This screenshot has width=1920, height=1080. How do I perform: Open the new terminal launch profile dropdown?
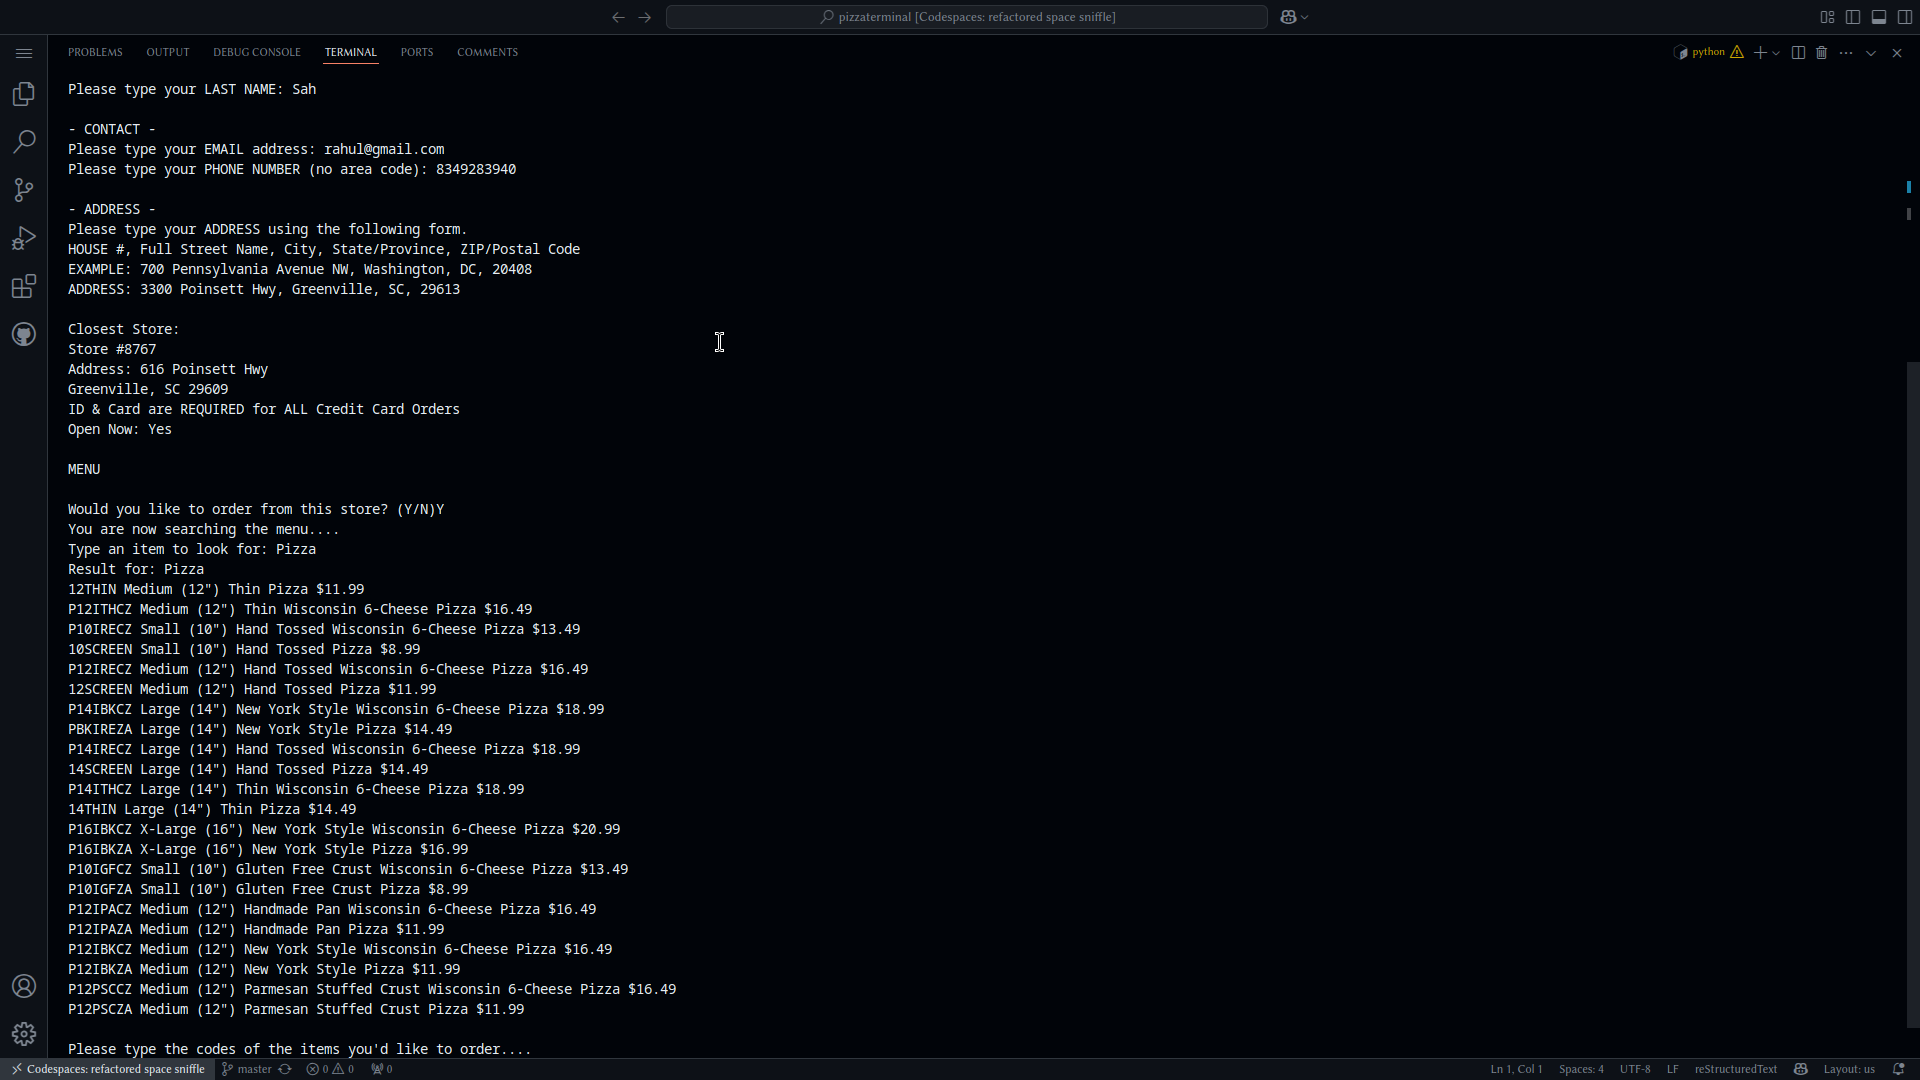click(1776, 53)
